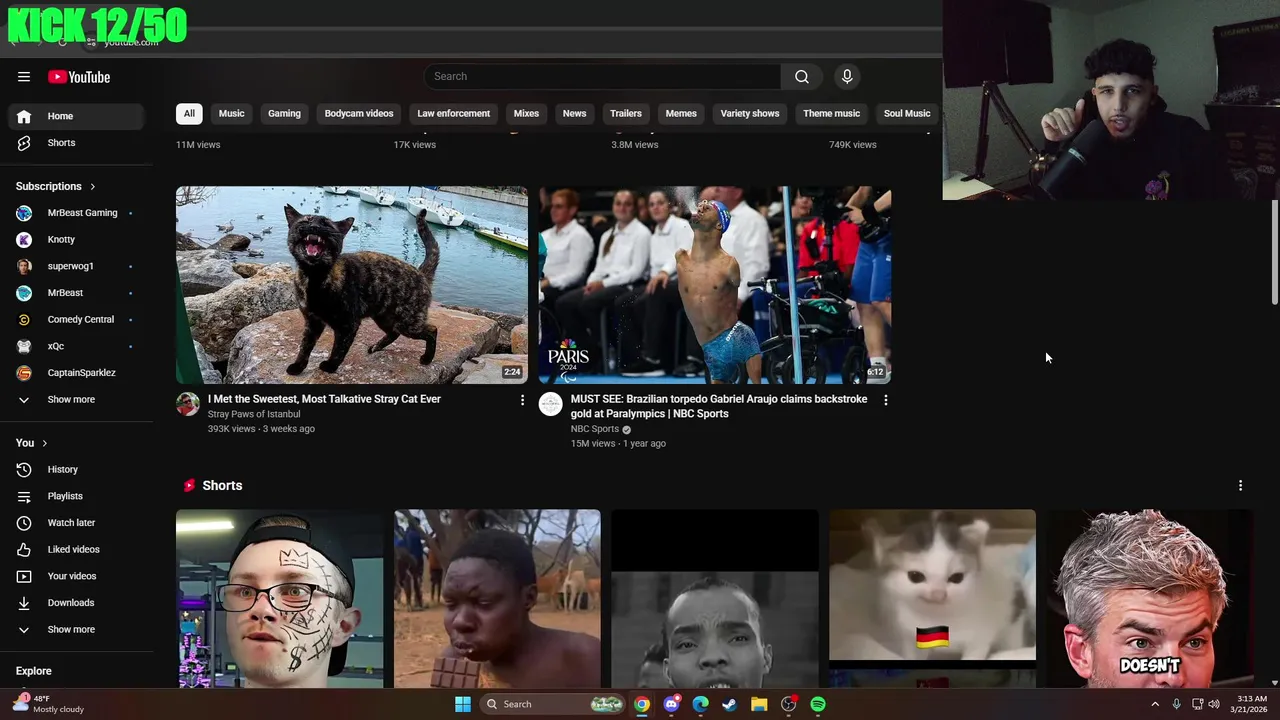Select the Music filter chip
Screen dimensions: 1280x720
pos(231,114)
